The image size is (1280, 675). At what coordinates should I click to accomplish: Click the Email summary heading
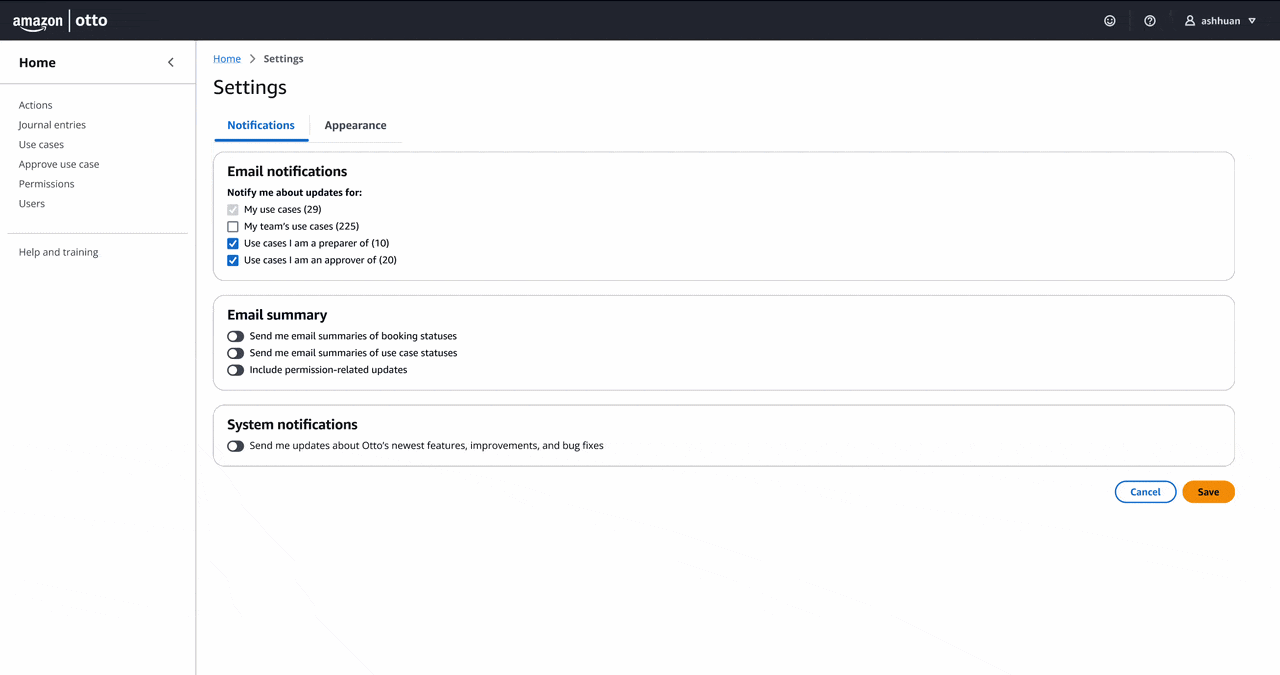(277, 315)
